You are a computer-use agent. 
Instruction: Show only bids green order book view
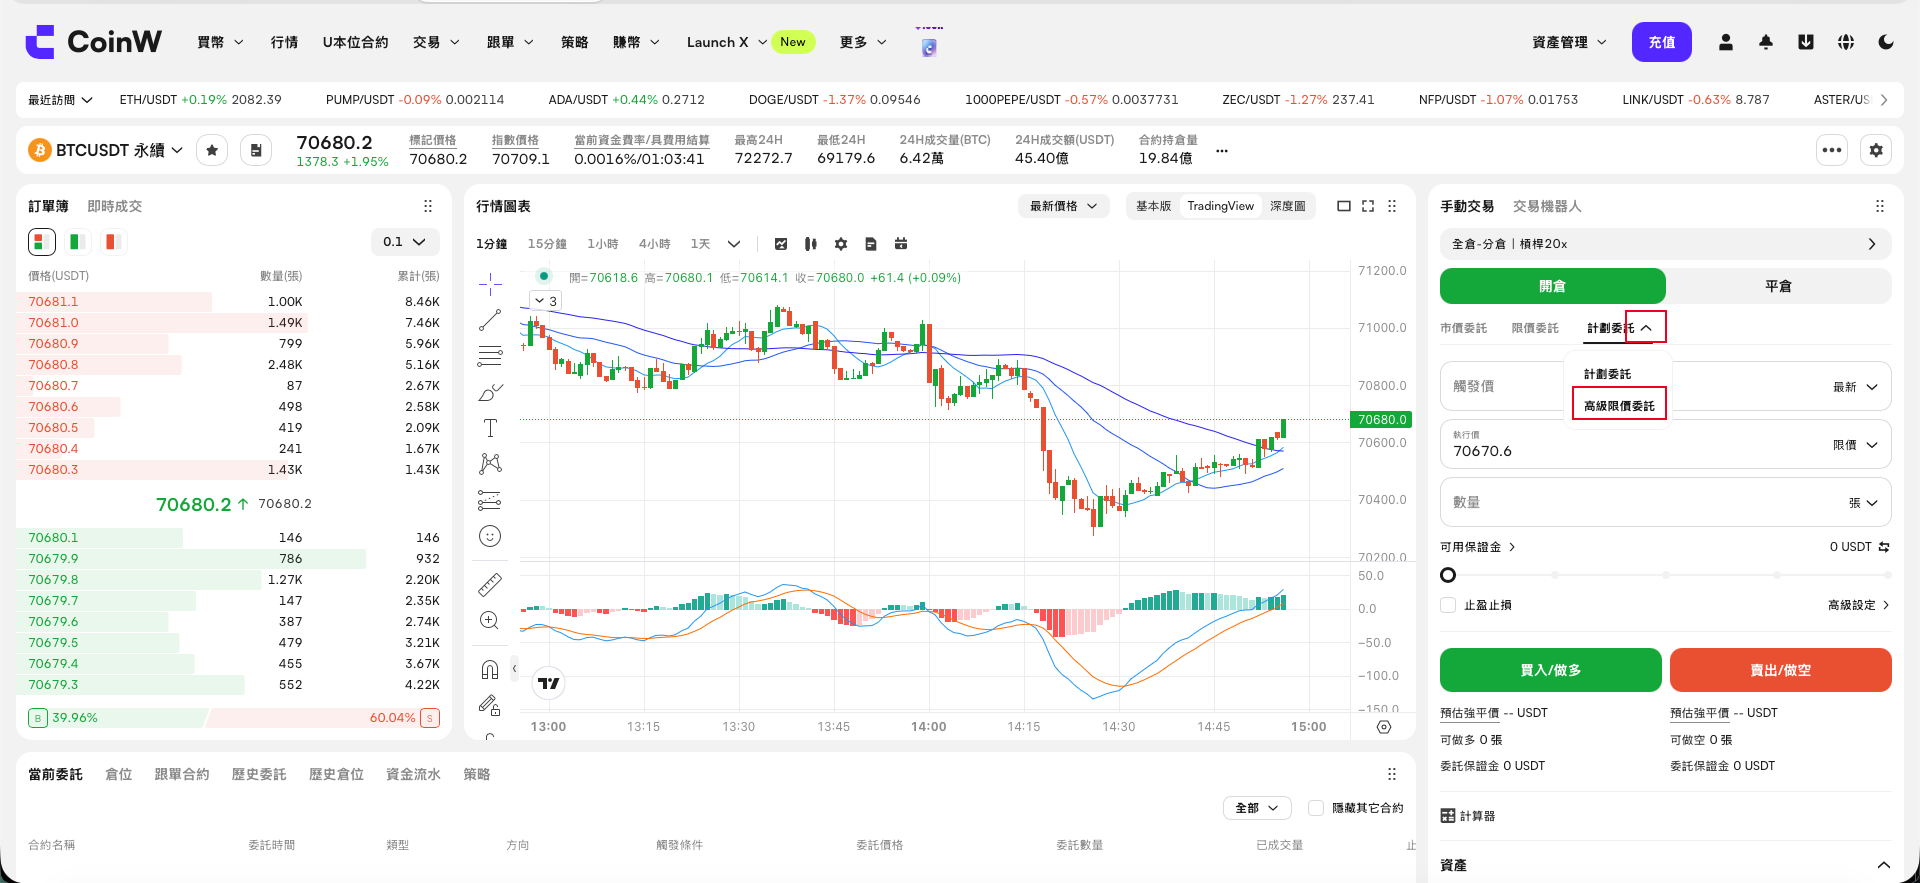click(x=77, y=241)
